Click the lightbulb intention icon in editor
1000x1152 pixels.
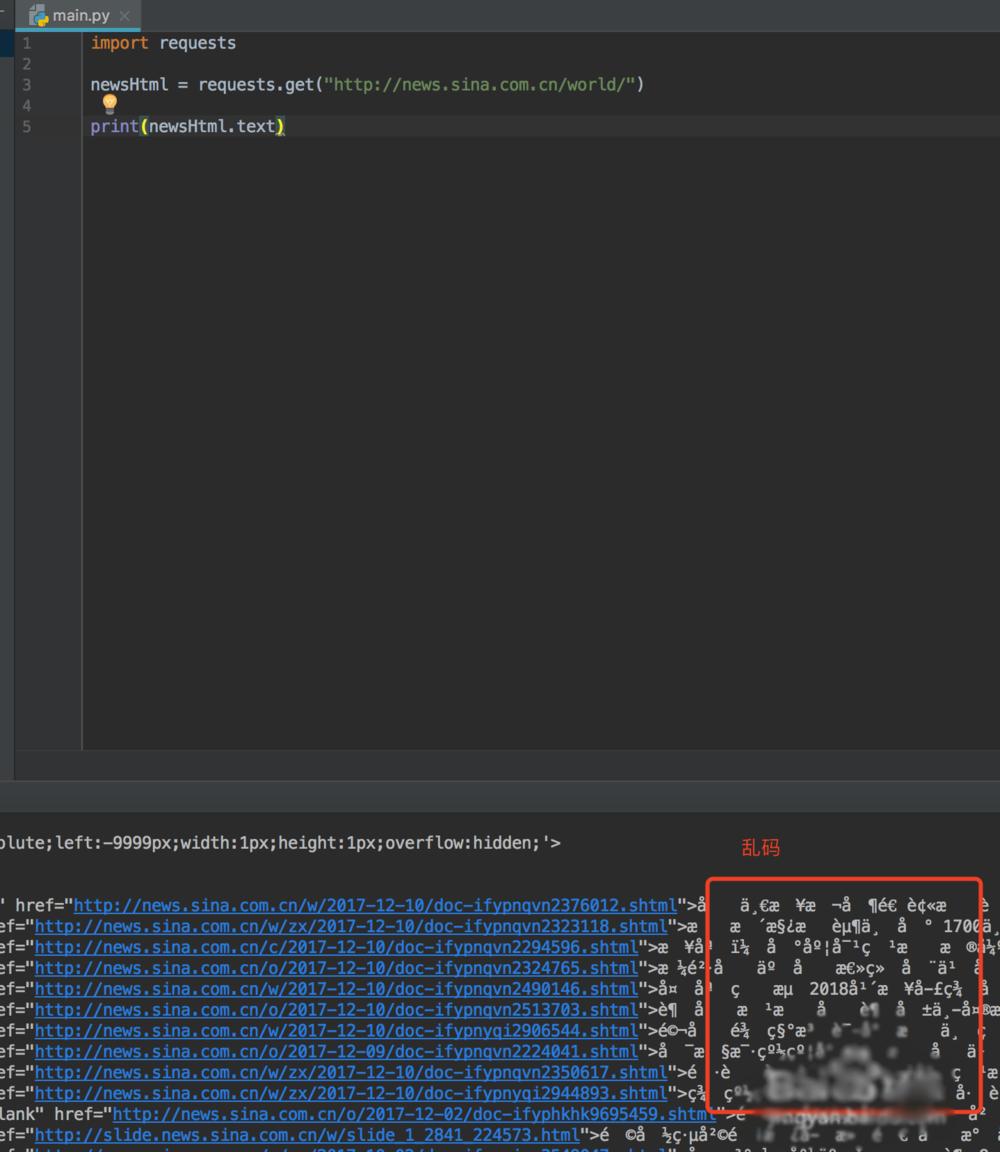[109, 104]
